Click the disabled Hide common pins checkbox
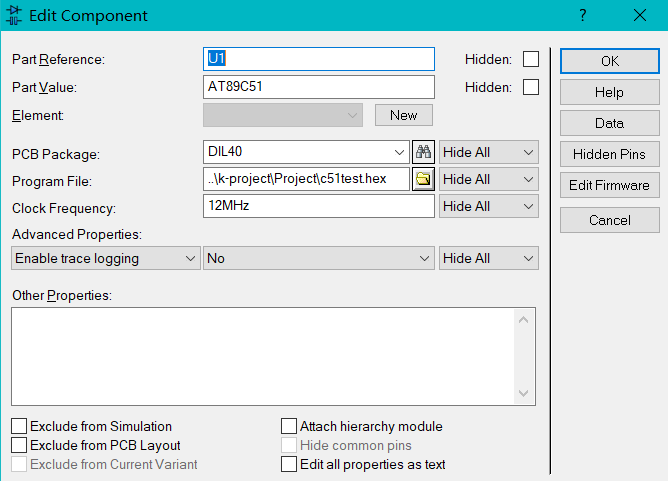668x481 pixels. [x=289, y=445]
